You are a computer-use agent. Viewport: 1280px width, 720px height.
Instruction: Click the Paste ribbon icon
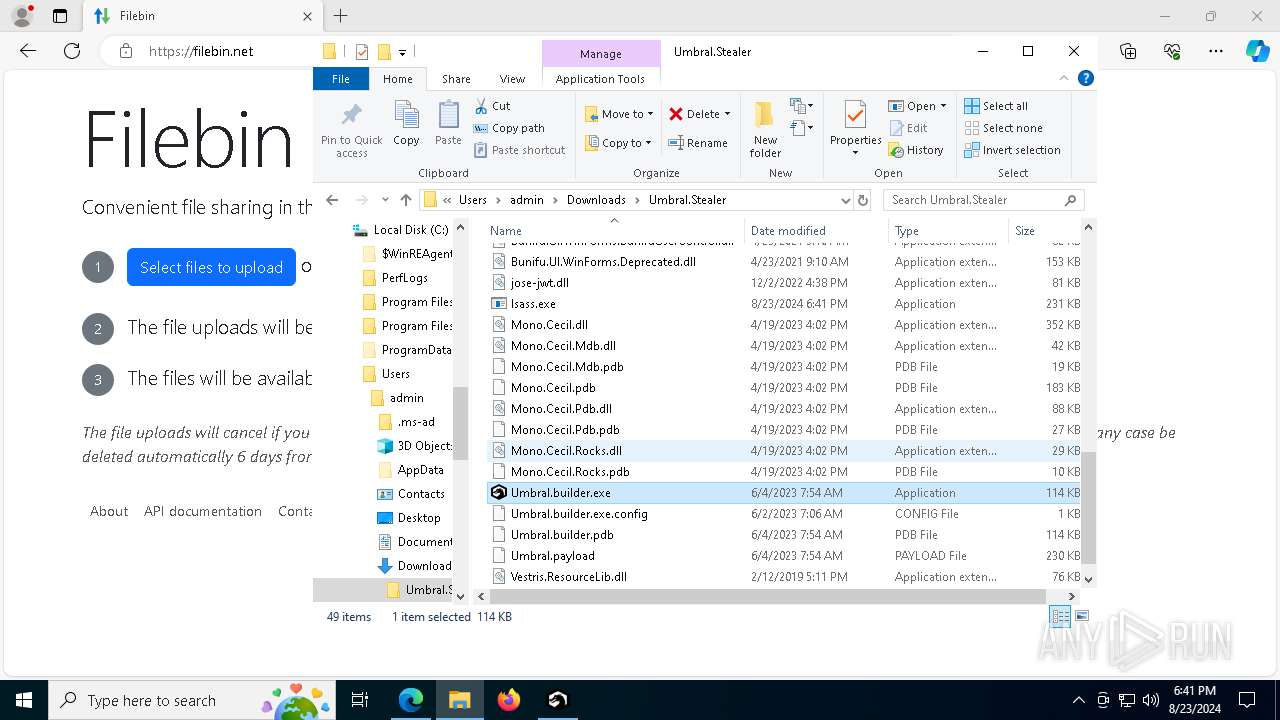pyautogui.click(x=448, y=124)
